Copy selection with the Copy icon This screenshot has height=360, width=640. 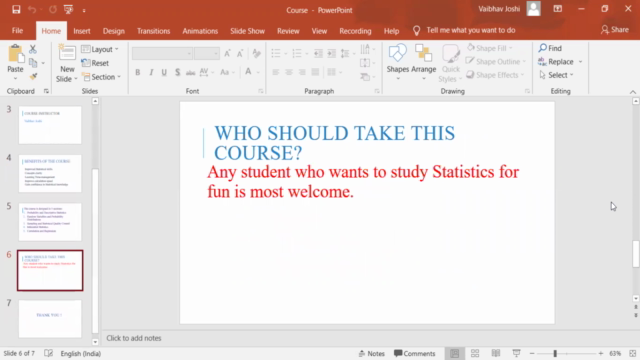click(33, 63)
